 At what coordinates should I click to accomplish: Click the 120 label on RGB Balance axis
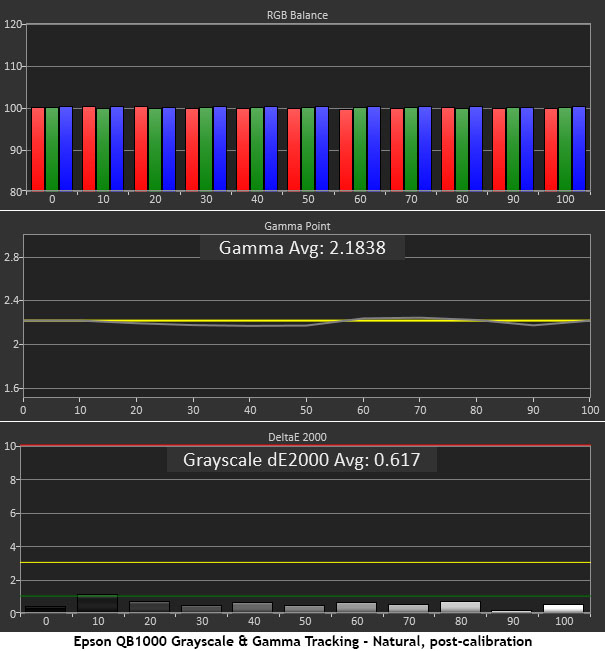tap(12, 24)
